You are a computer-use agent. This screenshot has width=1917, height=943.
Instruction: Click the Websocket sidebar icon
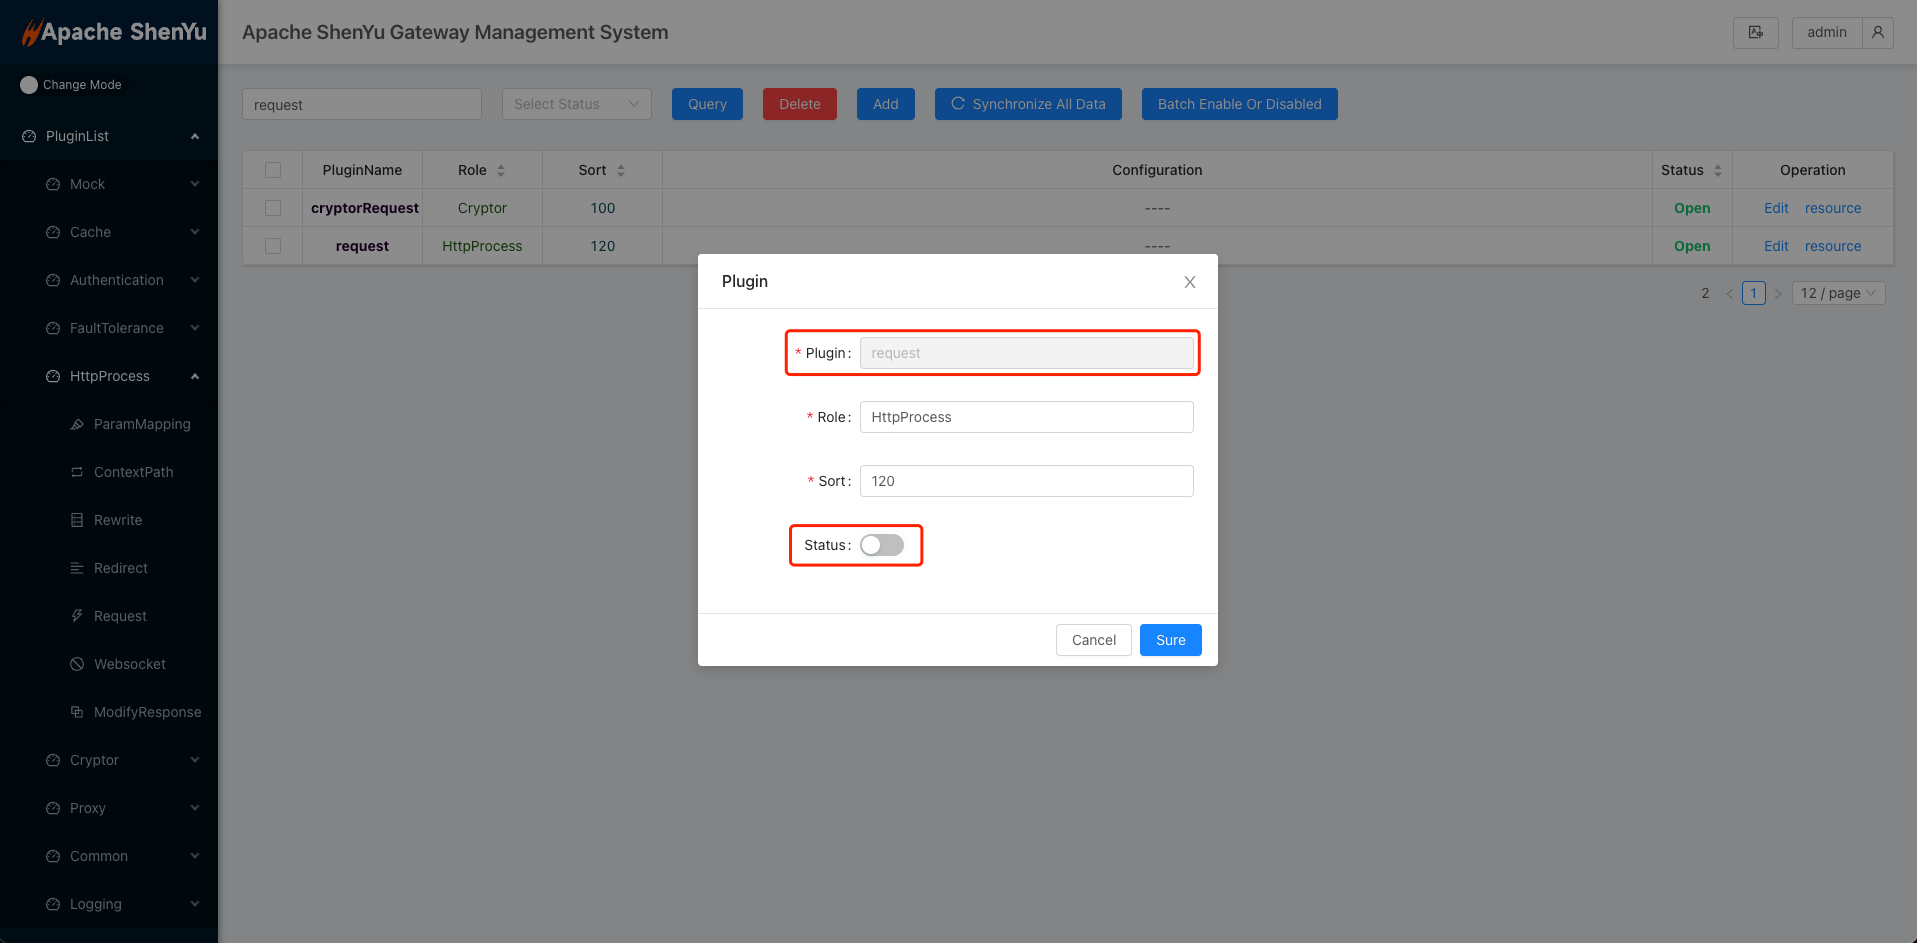tap(77, 664)
